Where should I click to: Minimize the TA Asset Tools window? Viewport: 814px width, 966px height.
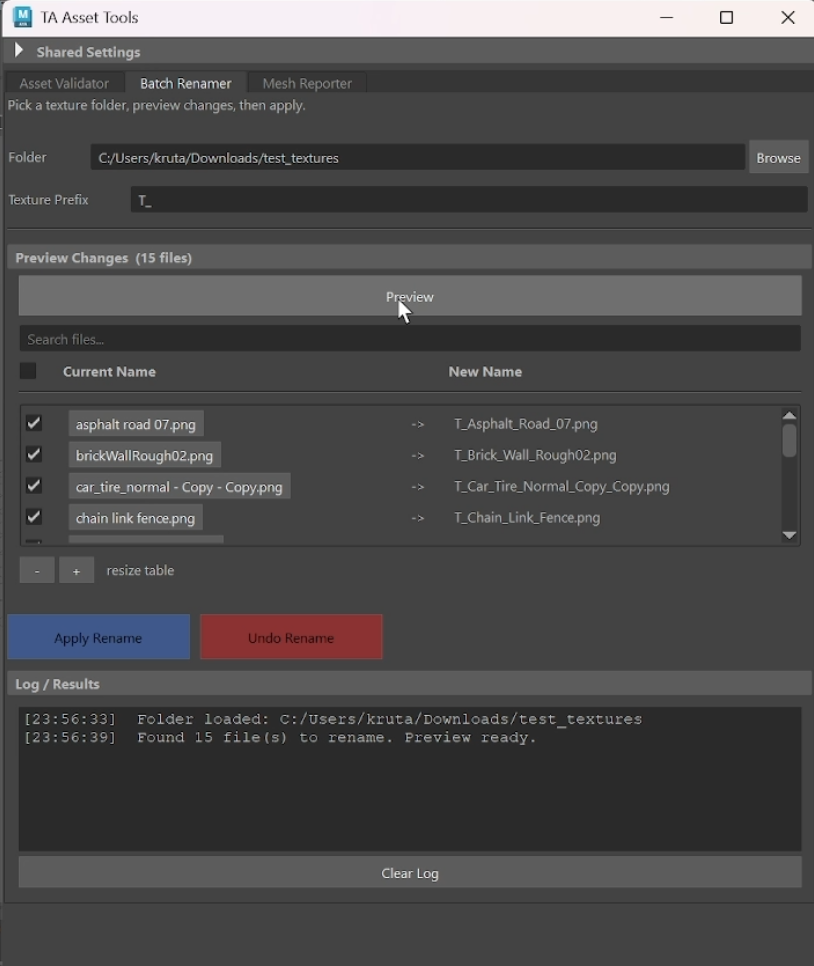tap(666, 17)
